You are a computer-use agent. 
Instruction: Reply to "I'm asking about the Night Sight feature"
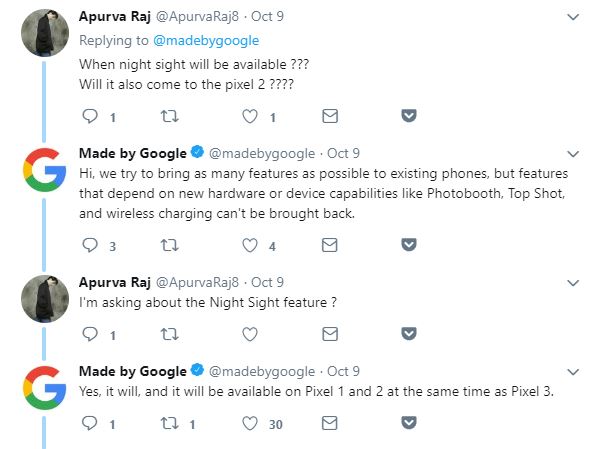coord(90,335)
